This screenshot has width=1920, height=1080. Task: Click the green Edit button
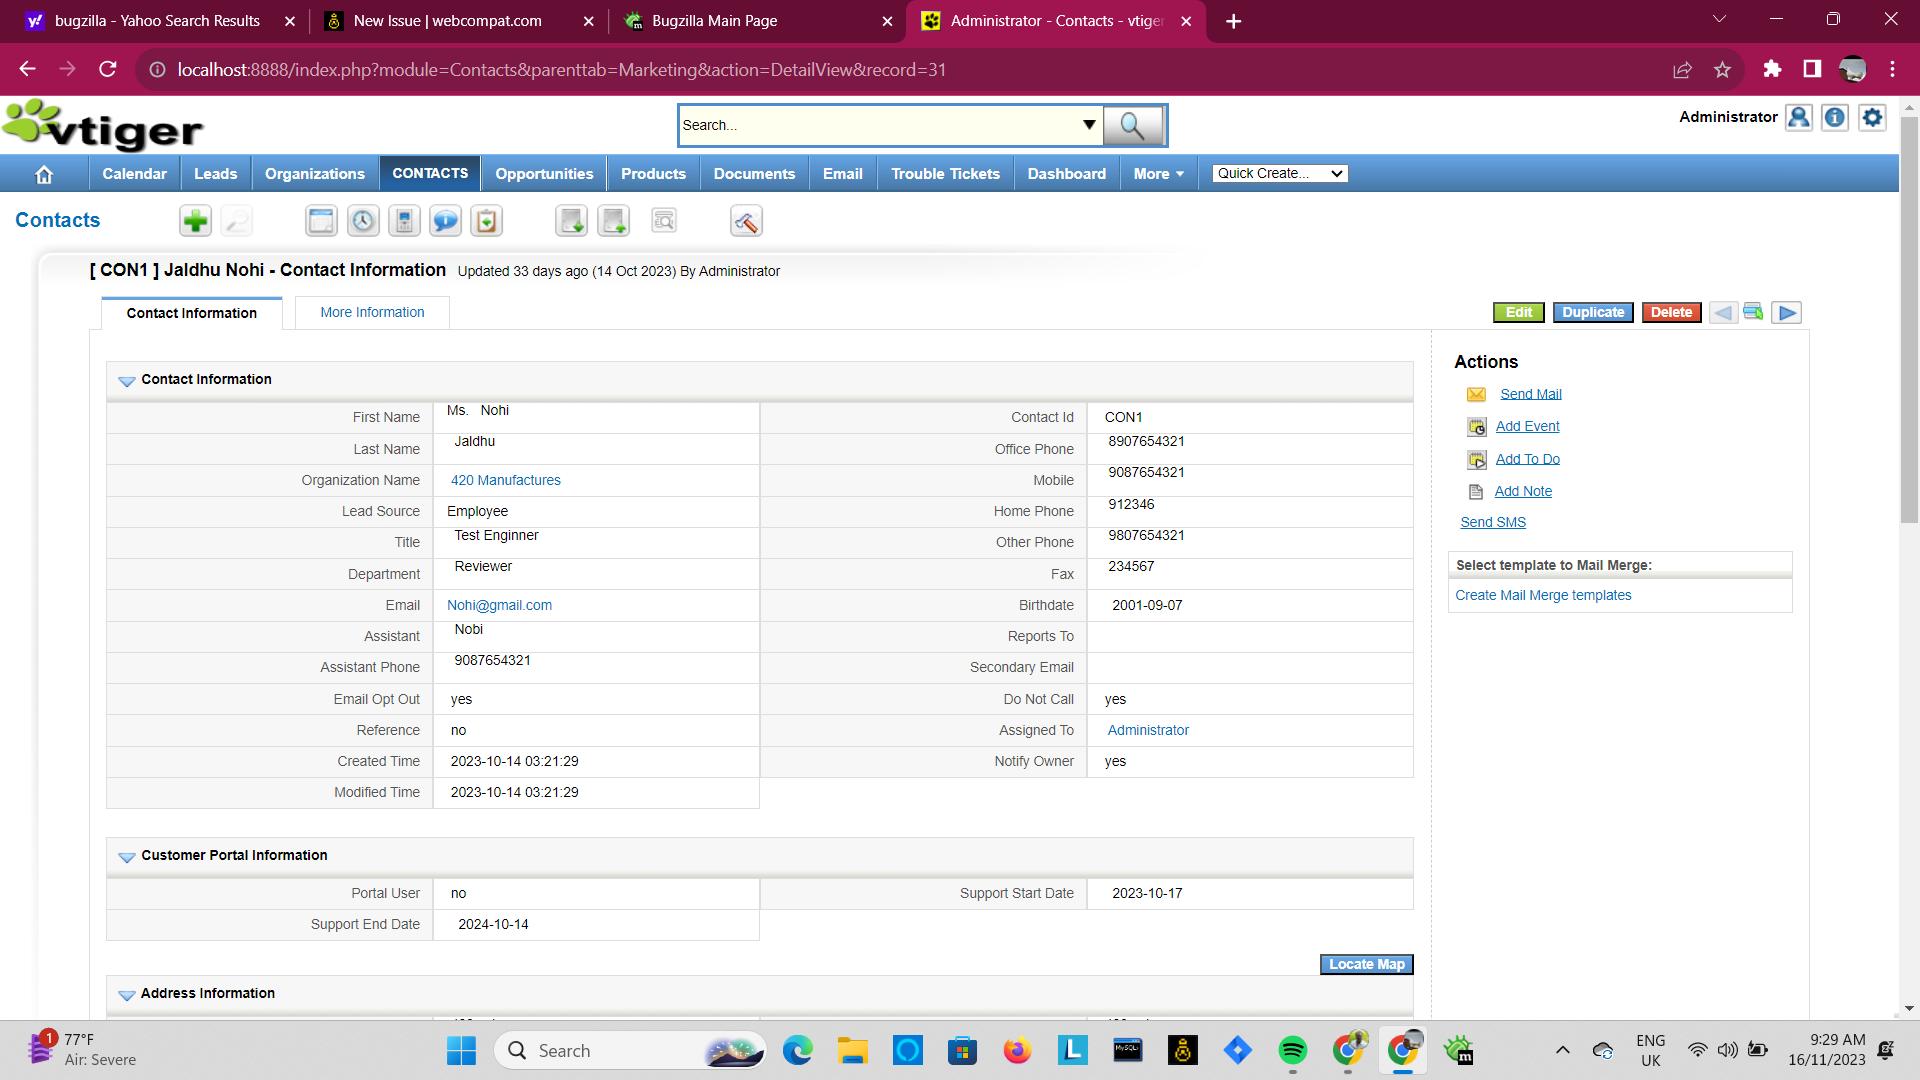point(1518,313)
